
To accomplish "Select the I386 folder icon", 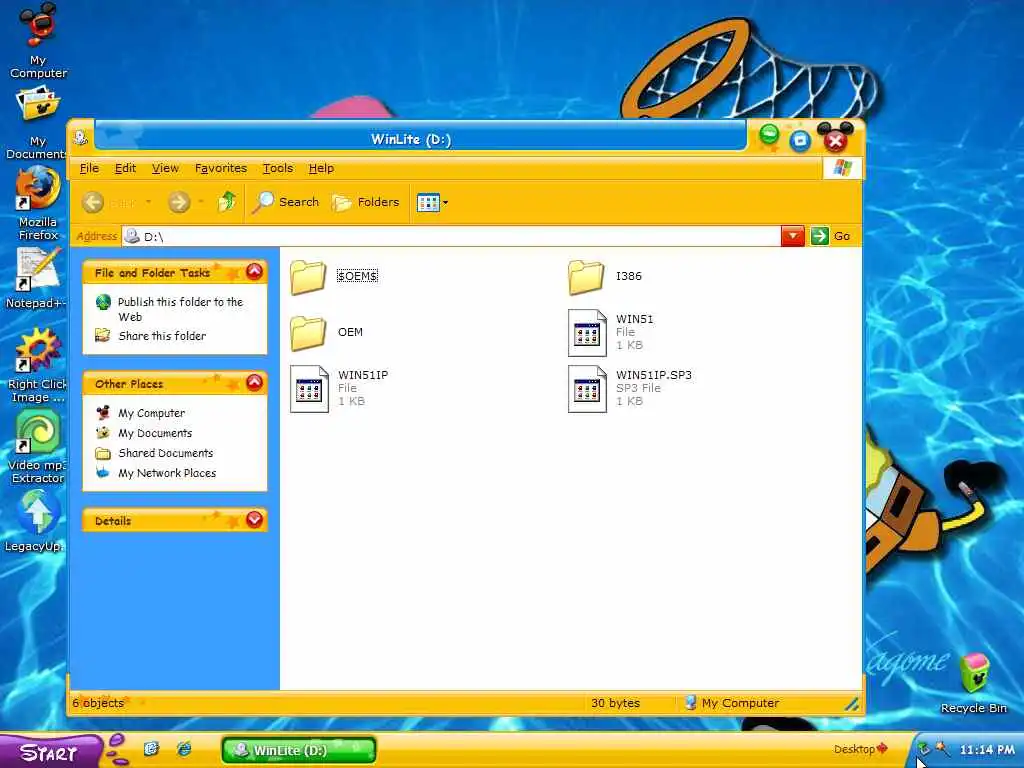I will click(586, 277).
